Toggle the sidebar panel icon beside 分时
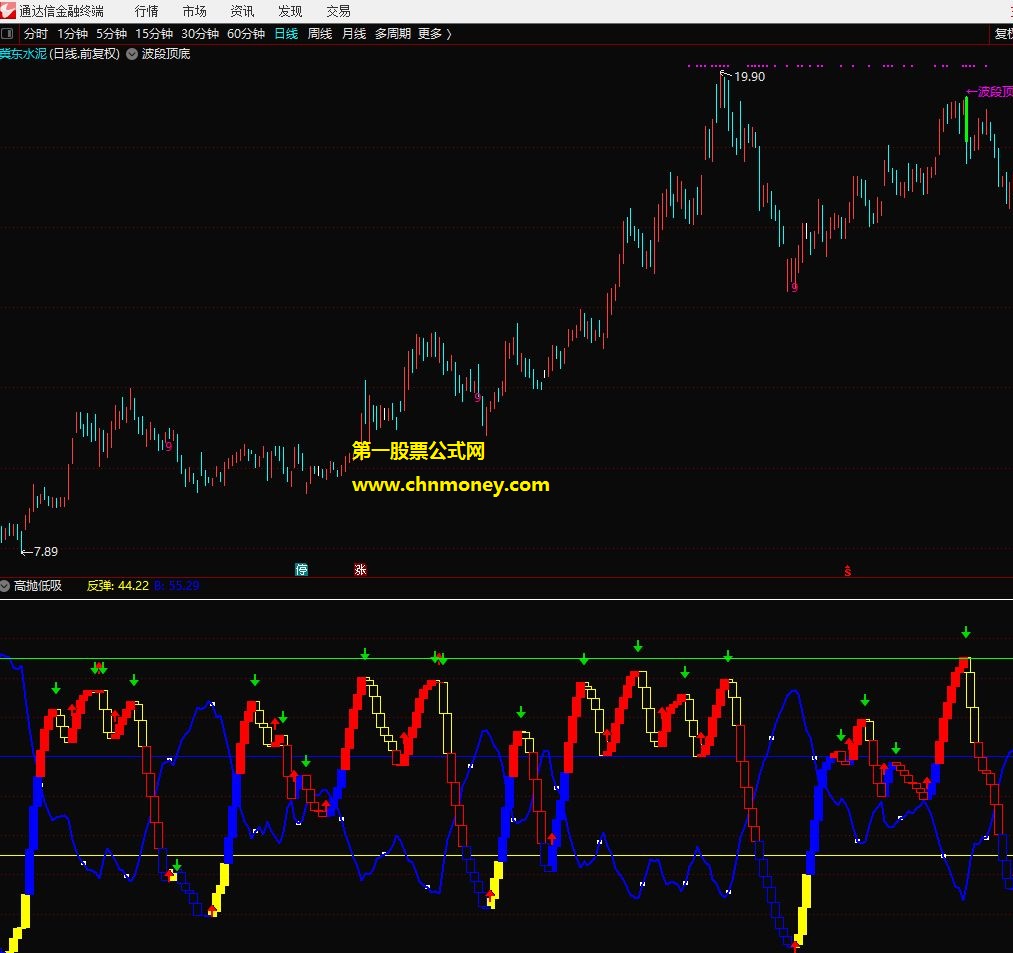This screenshot has width=1013, height=953. click(x=7, y=34)
